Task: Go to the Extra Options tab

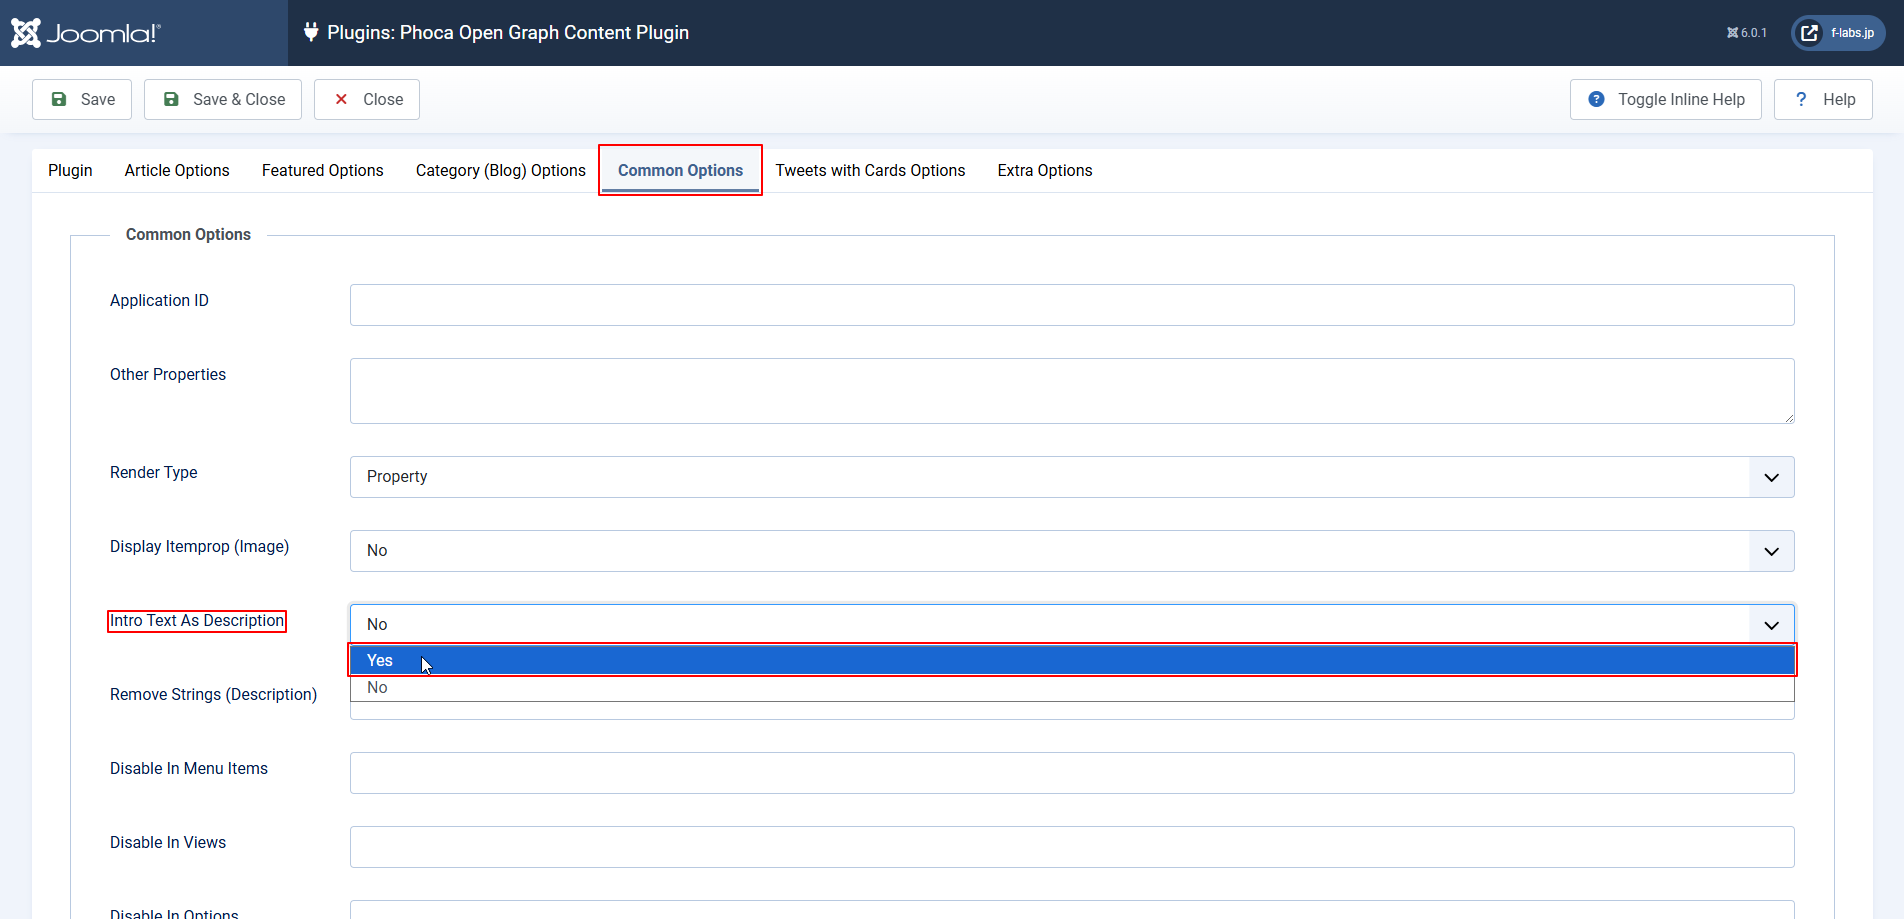Action: click(x=1044, y=170)
